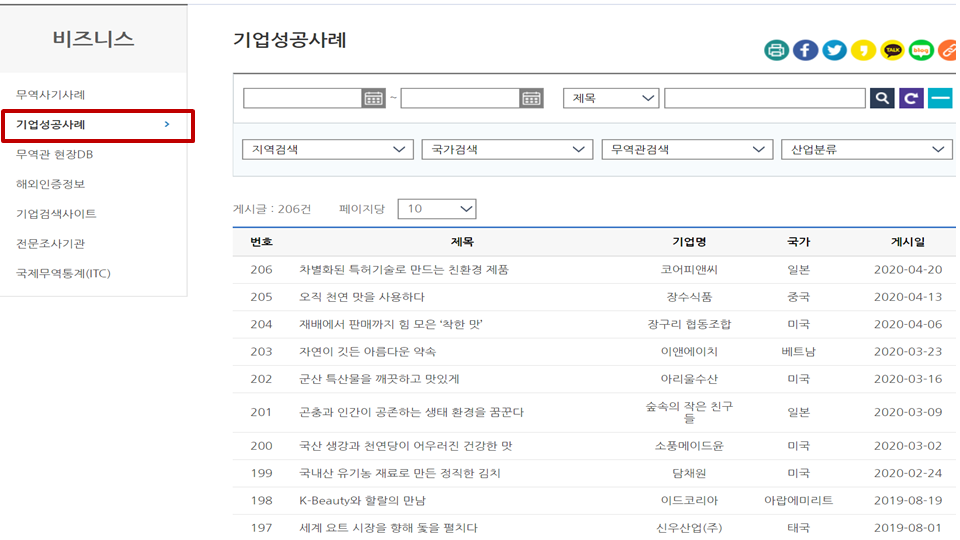Click the 기업명 column header
The height and width of the screenshot is (540, 960).
[689, 242]
